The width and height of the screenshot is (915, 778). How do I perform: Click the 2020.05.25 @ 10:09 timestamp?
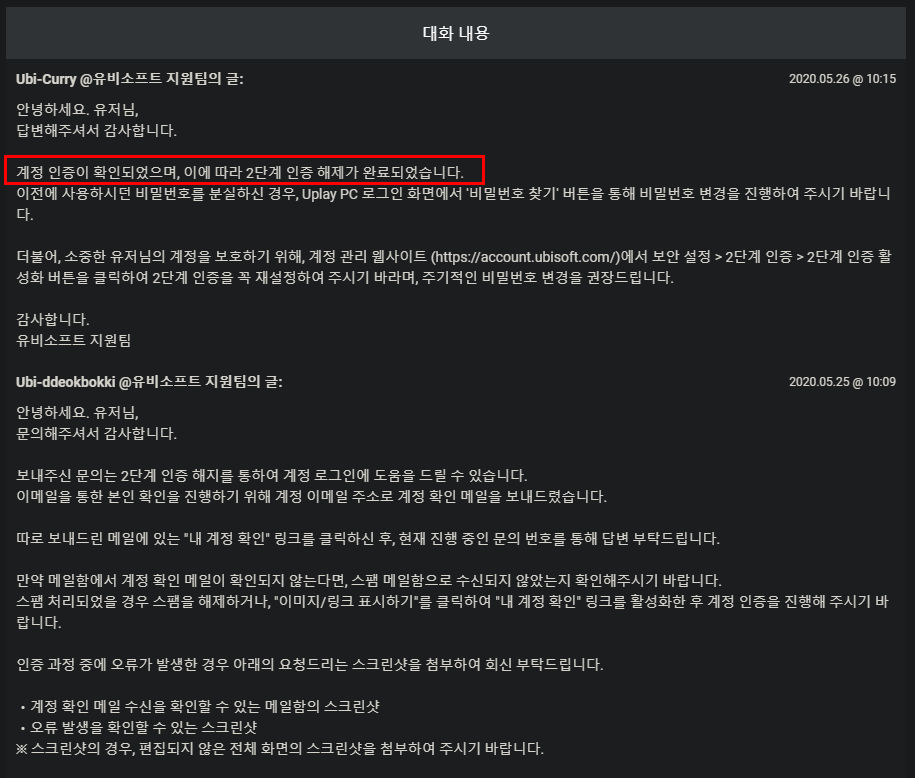(842, 382)
